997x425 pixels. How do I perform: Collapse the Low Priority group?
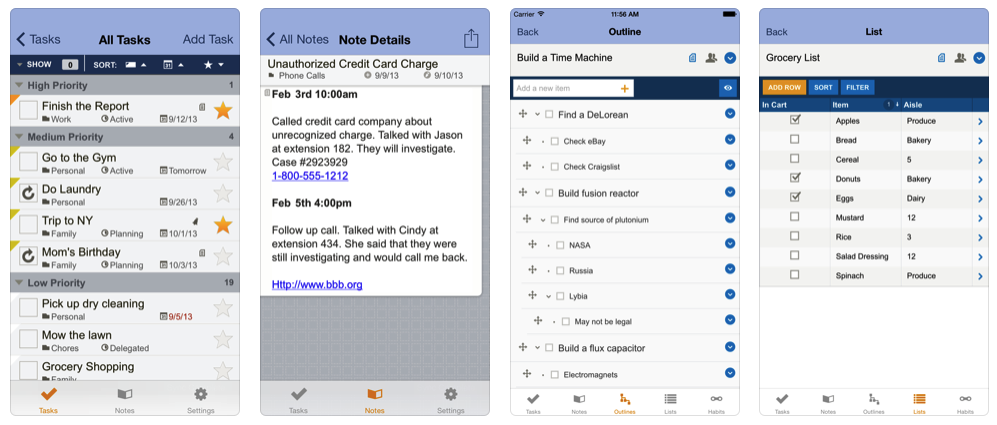(x=19, y=282)
